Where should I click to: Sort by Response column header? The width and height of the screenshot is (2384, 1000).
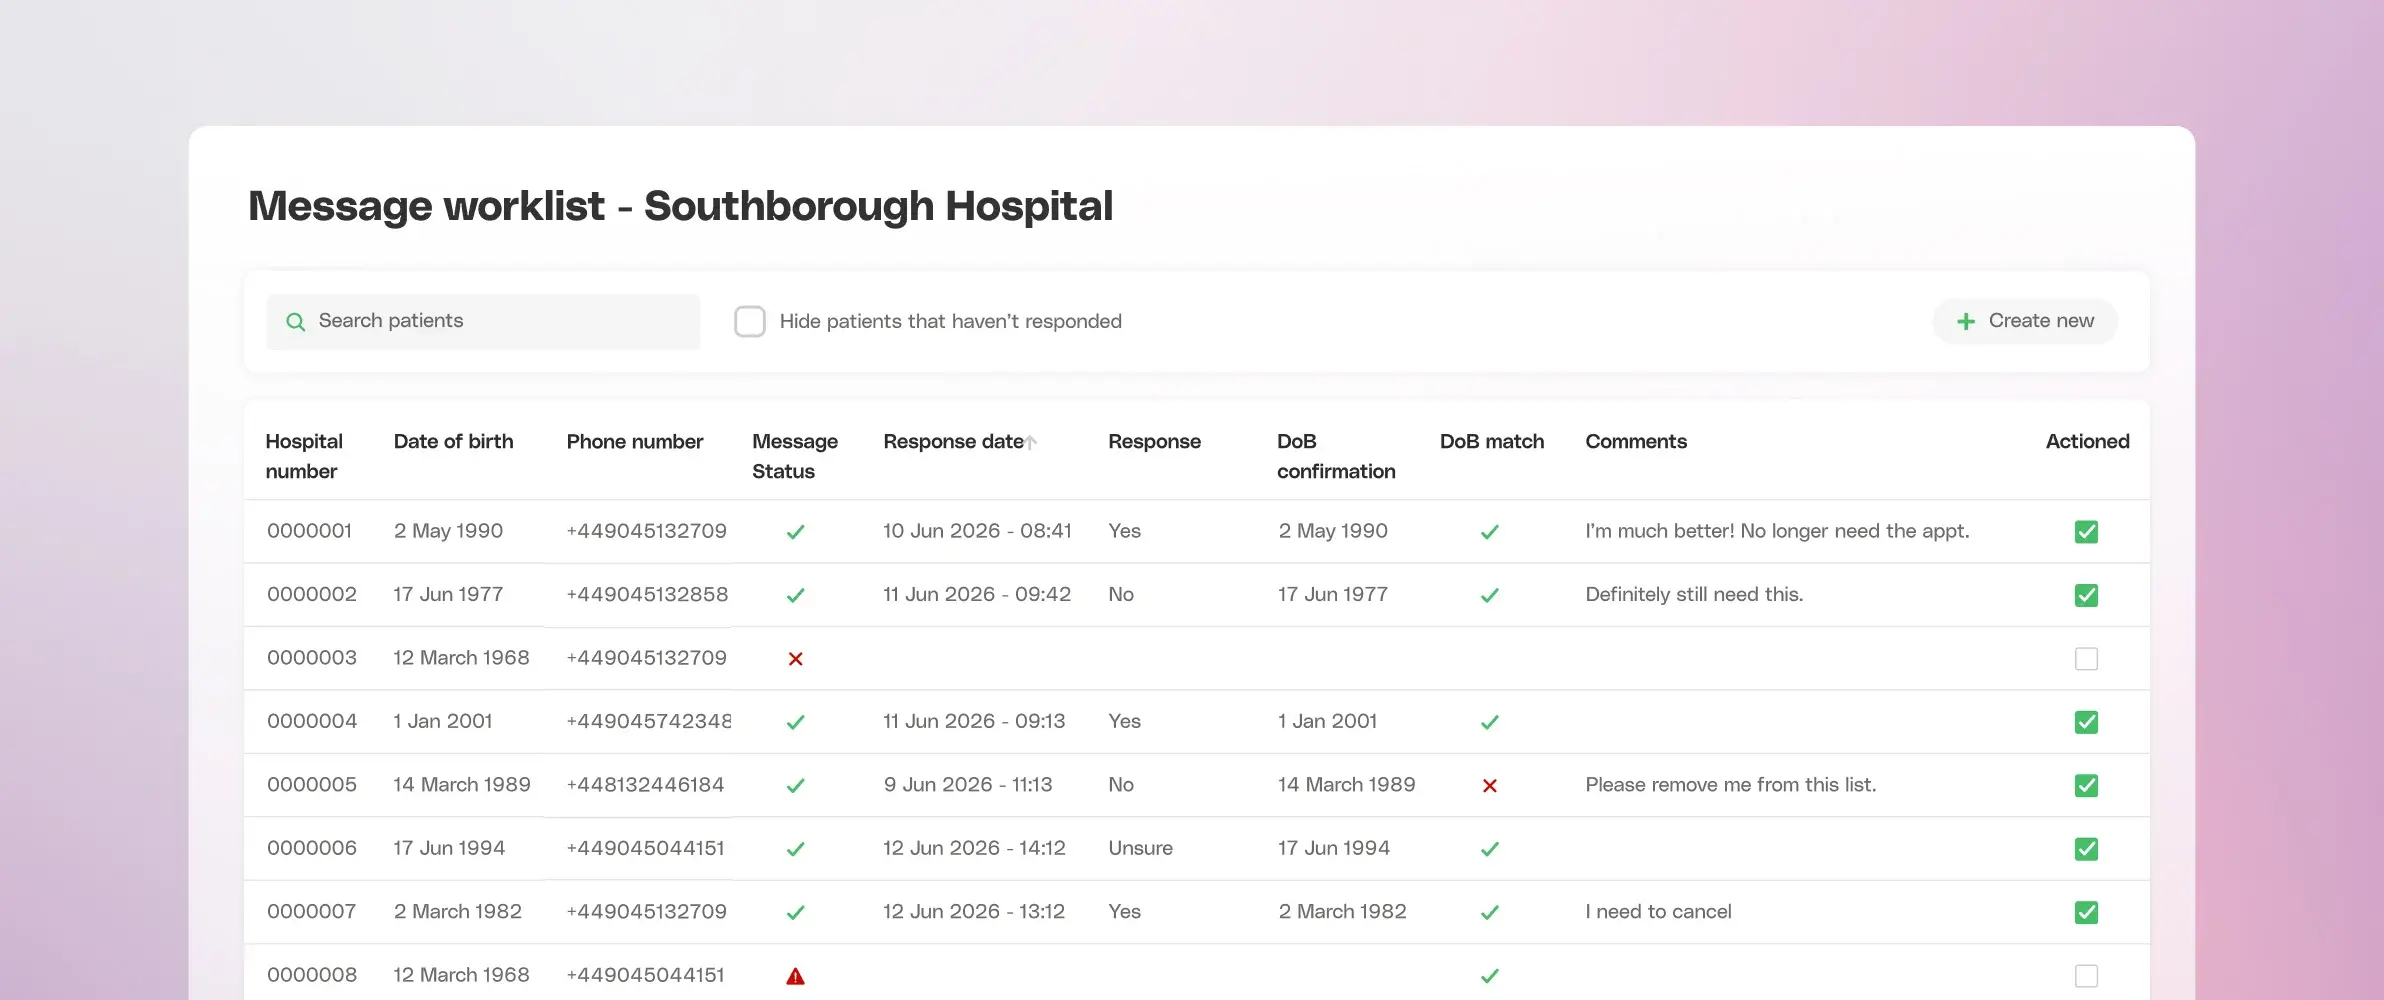coord(1154,441)
